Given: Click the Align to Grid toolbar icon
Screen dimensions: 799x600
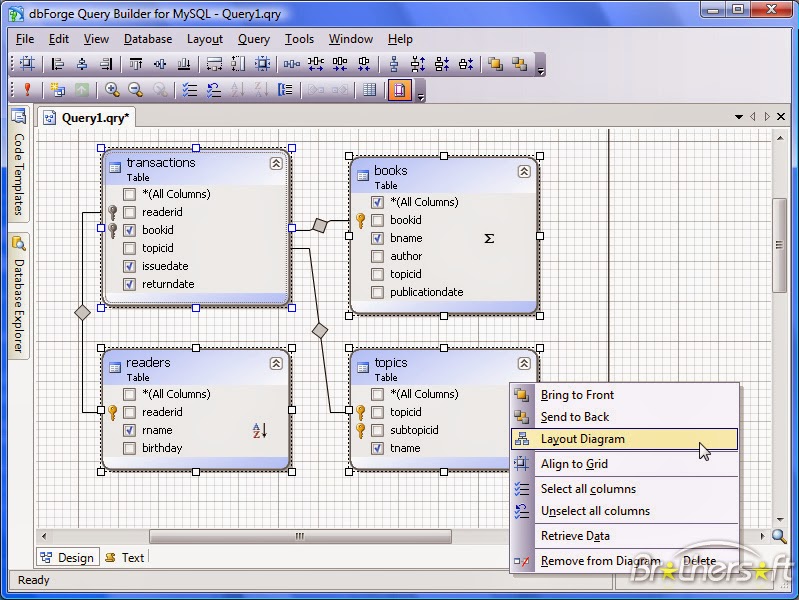Looking at the screenshot, I should click(27, 64).
